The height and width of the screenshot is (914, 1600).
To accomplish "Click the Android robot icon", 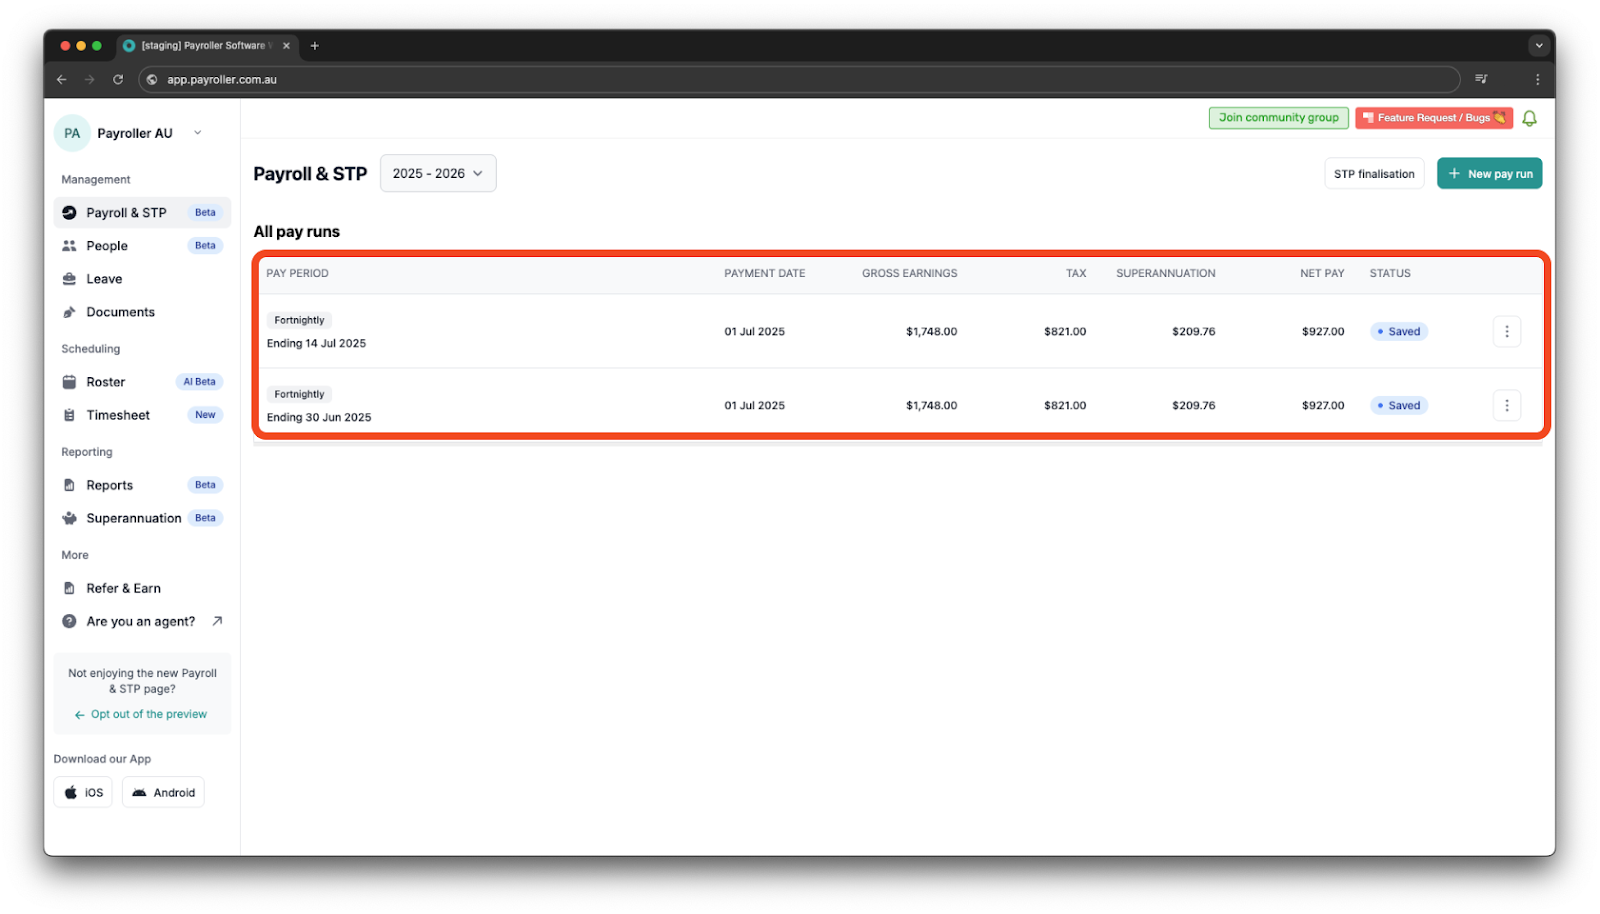I will [x=139, y=792].
